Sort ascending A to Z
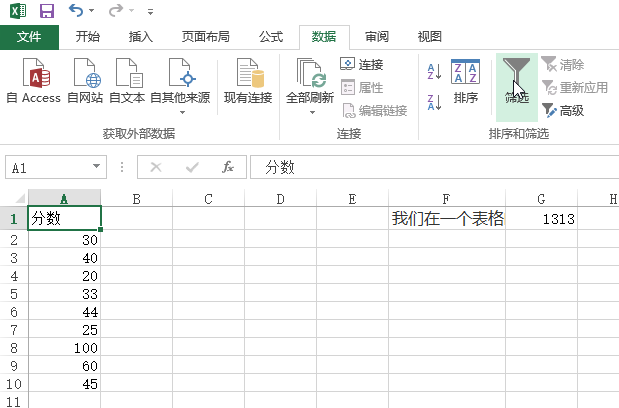This screenshot has width=619, height=408. point(434,72)
